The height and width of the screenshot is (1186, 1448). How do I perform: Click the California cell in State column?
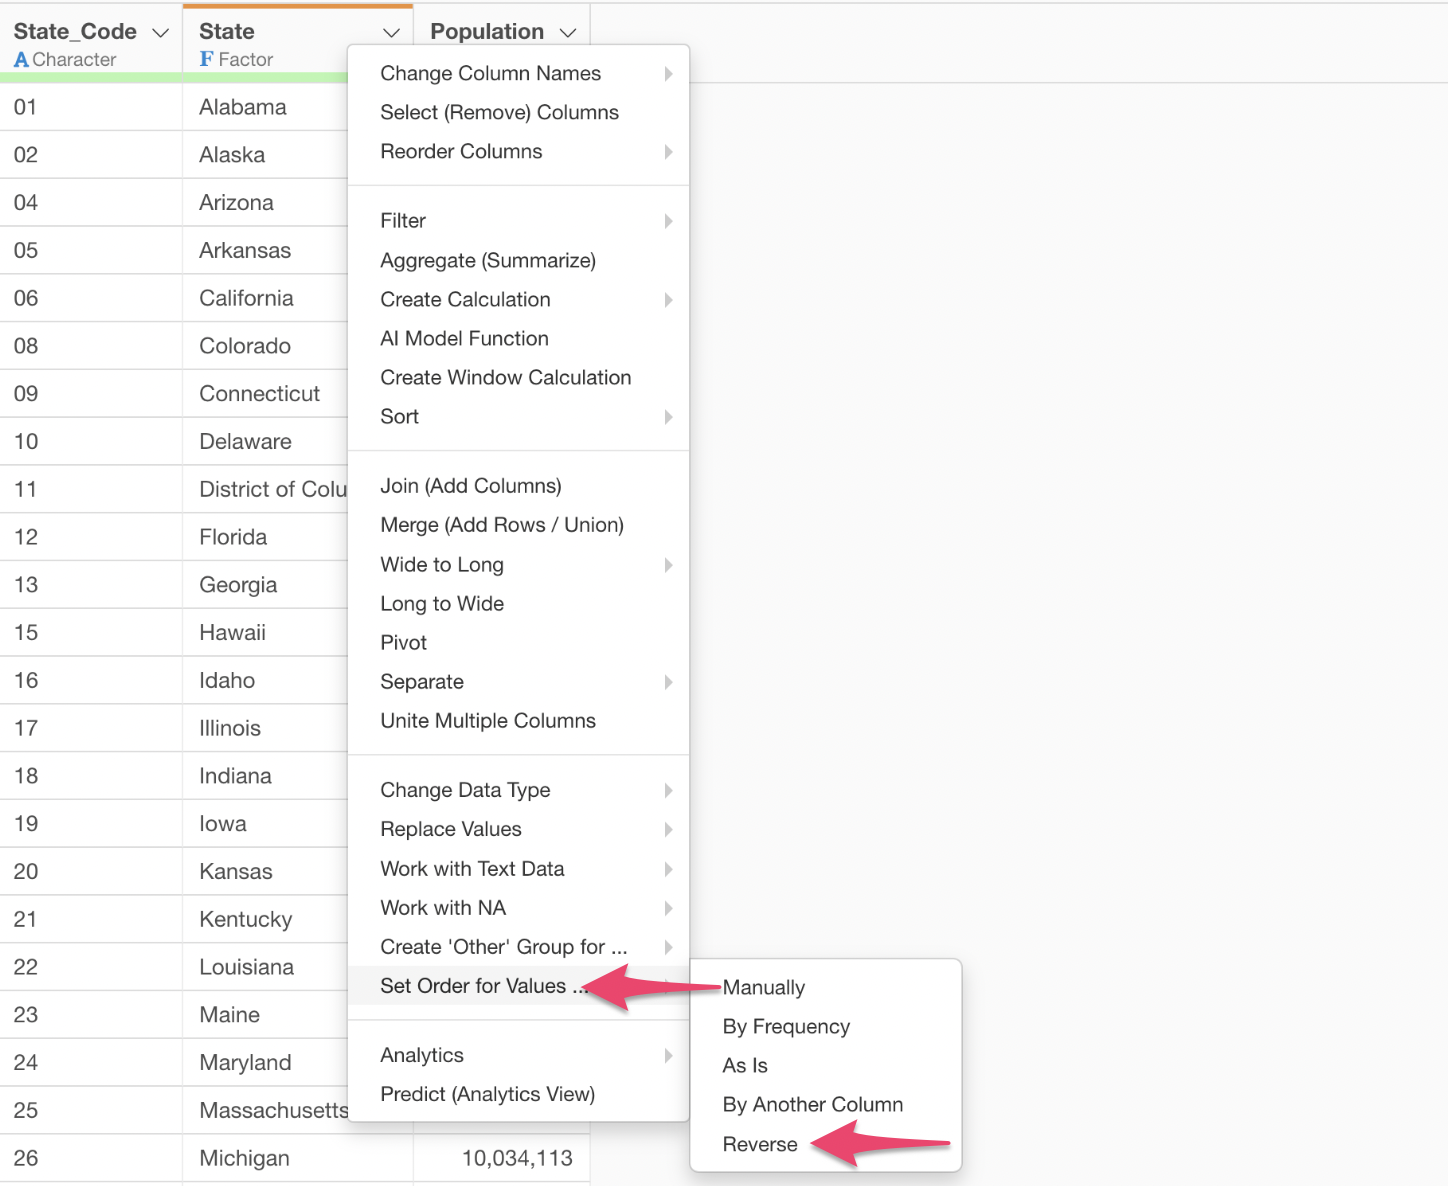[x=246, y=299]
